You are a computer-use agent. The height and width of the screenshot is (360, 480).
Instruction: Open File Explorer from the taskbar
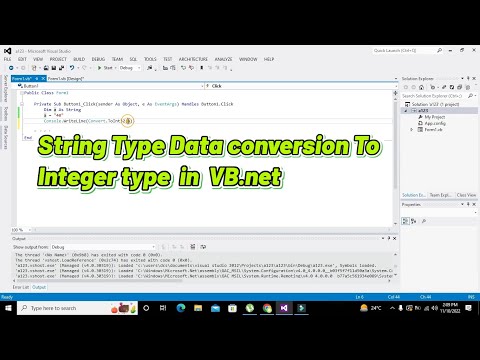pos(198,308)
